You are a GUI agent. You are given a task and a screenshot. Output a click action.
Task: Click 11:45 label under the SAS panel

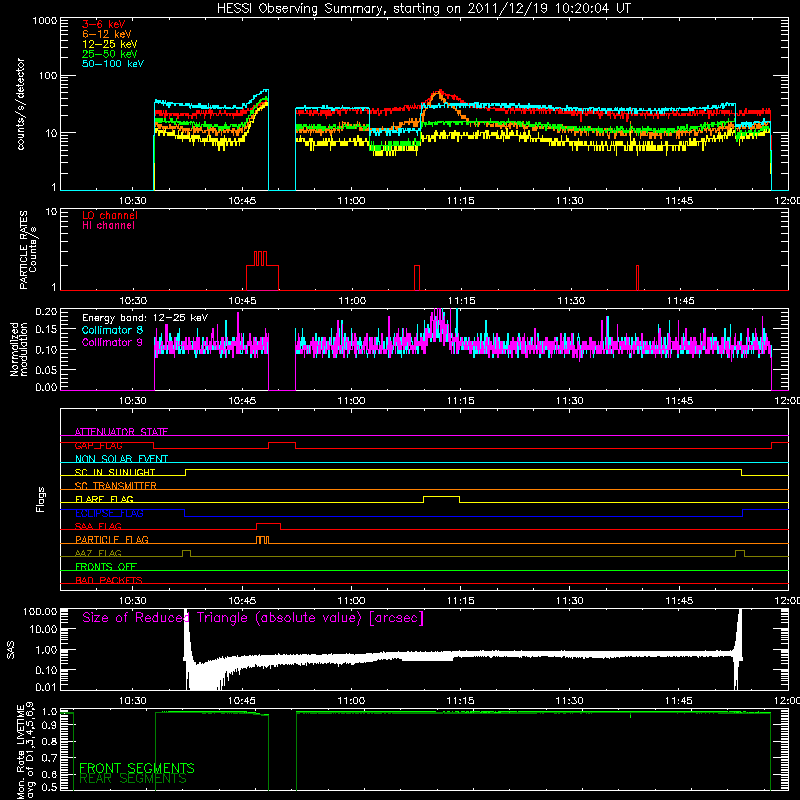click(679, 701)
